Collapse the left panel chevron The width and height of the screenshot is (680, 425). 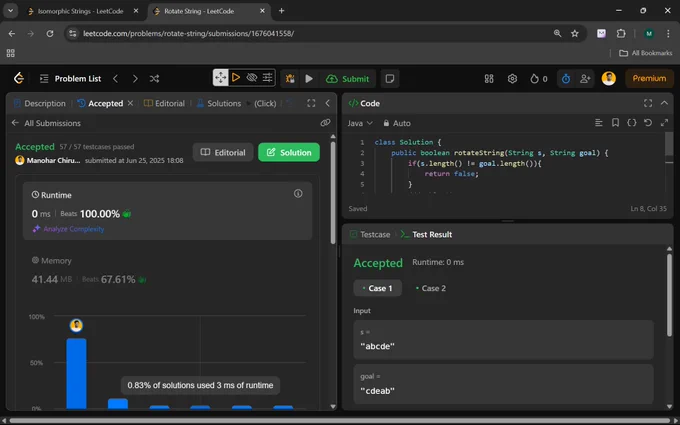click(327, 103)
